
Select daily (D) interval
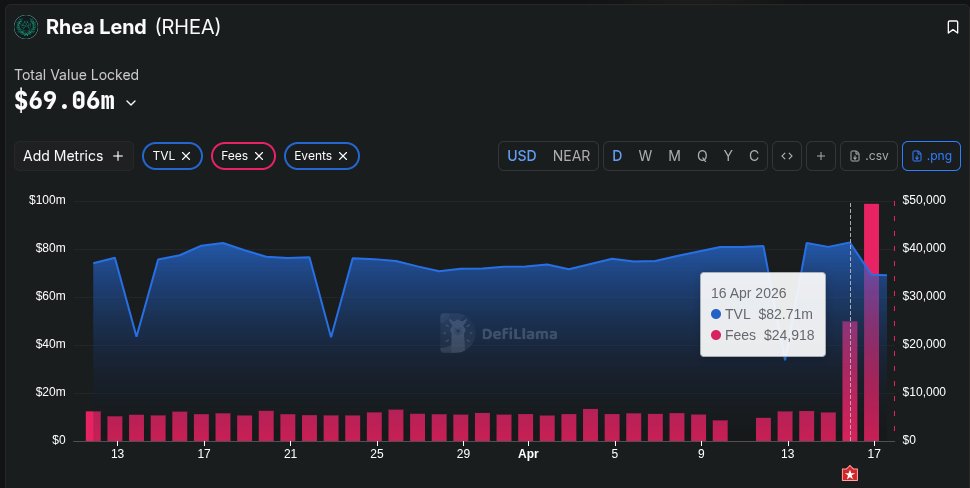[617, 156]
